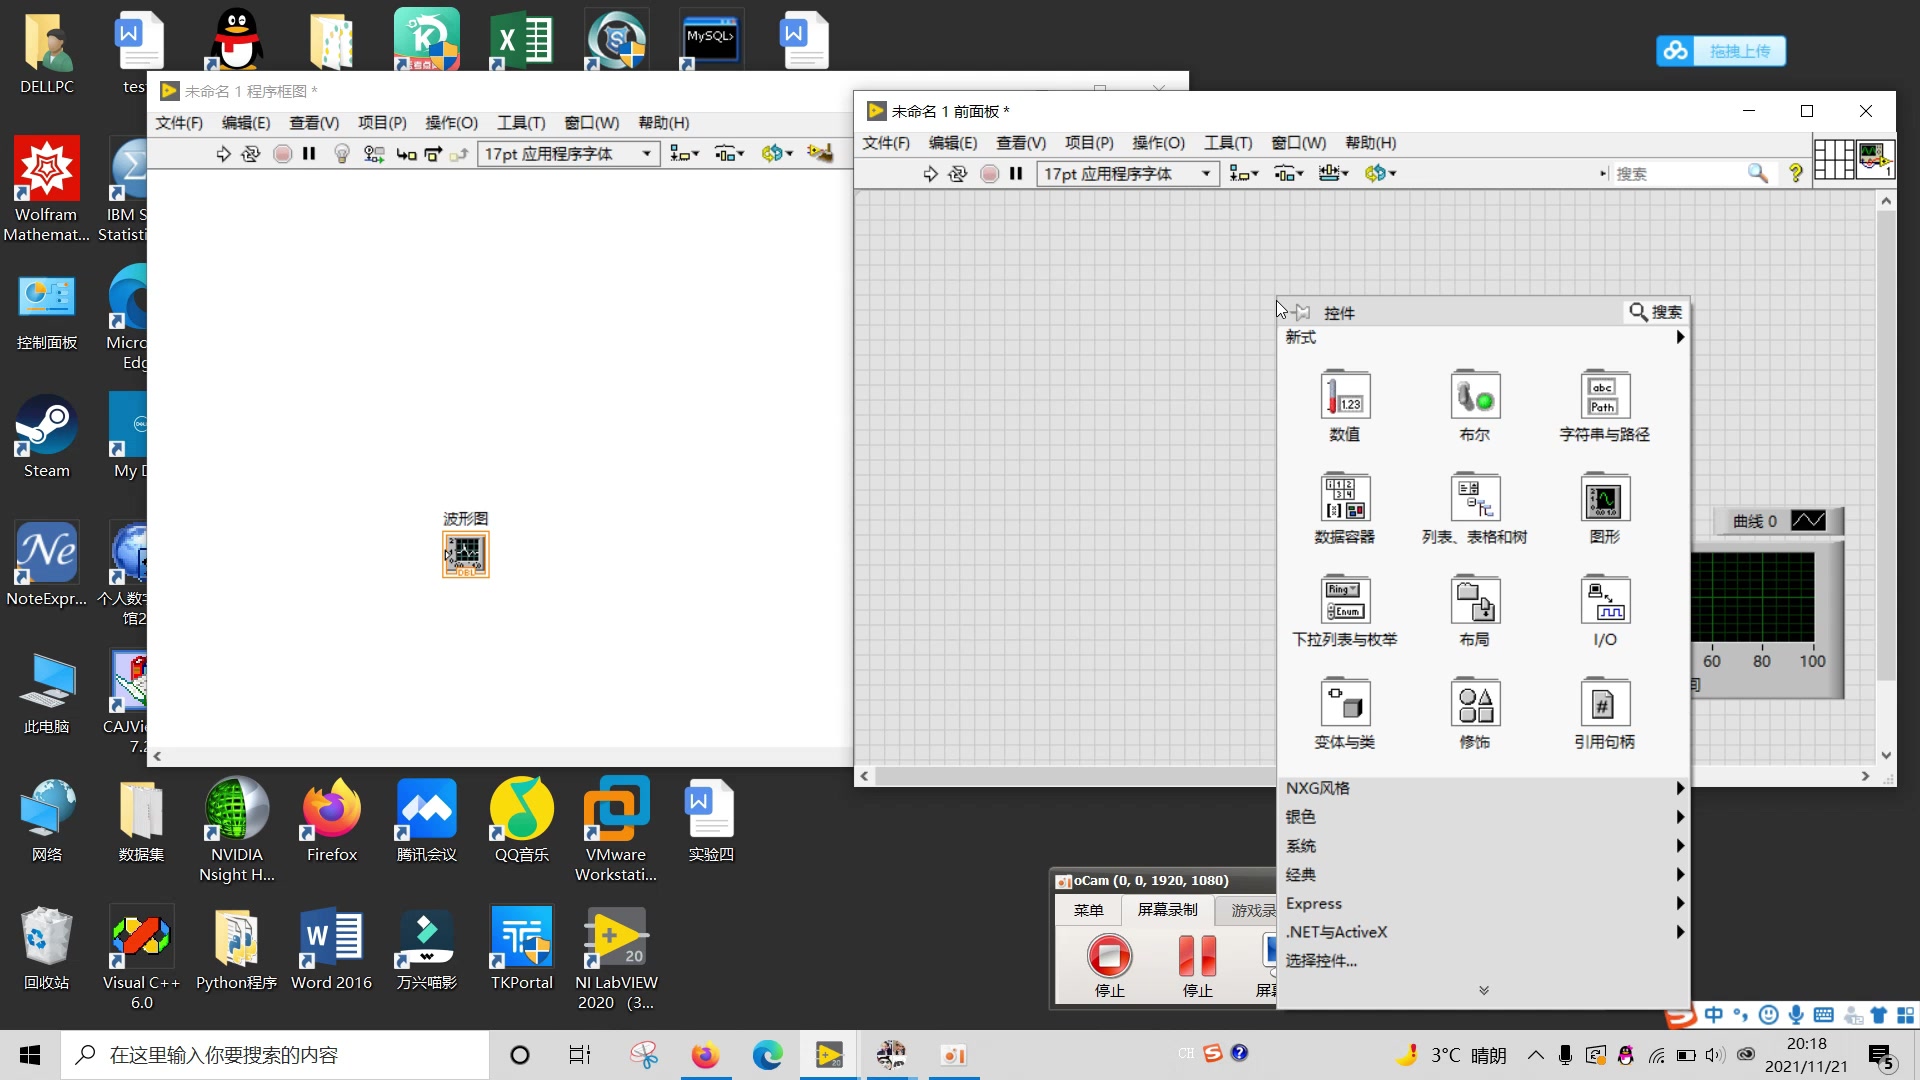Open the 图形 (Graph) controls palette

tap(1604, 499)
